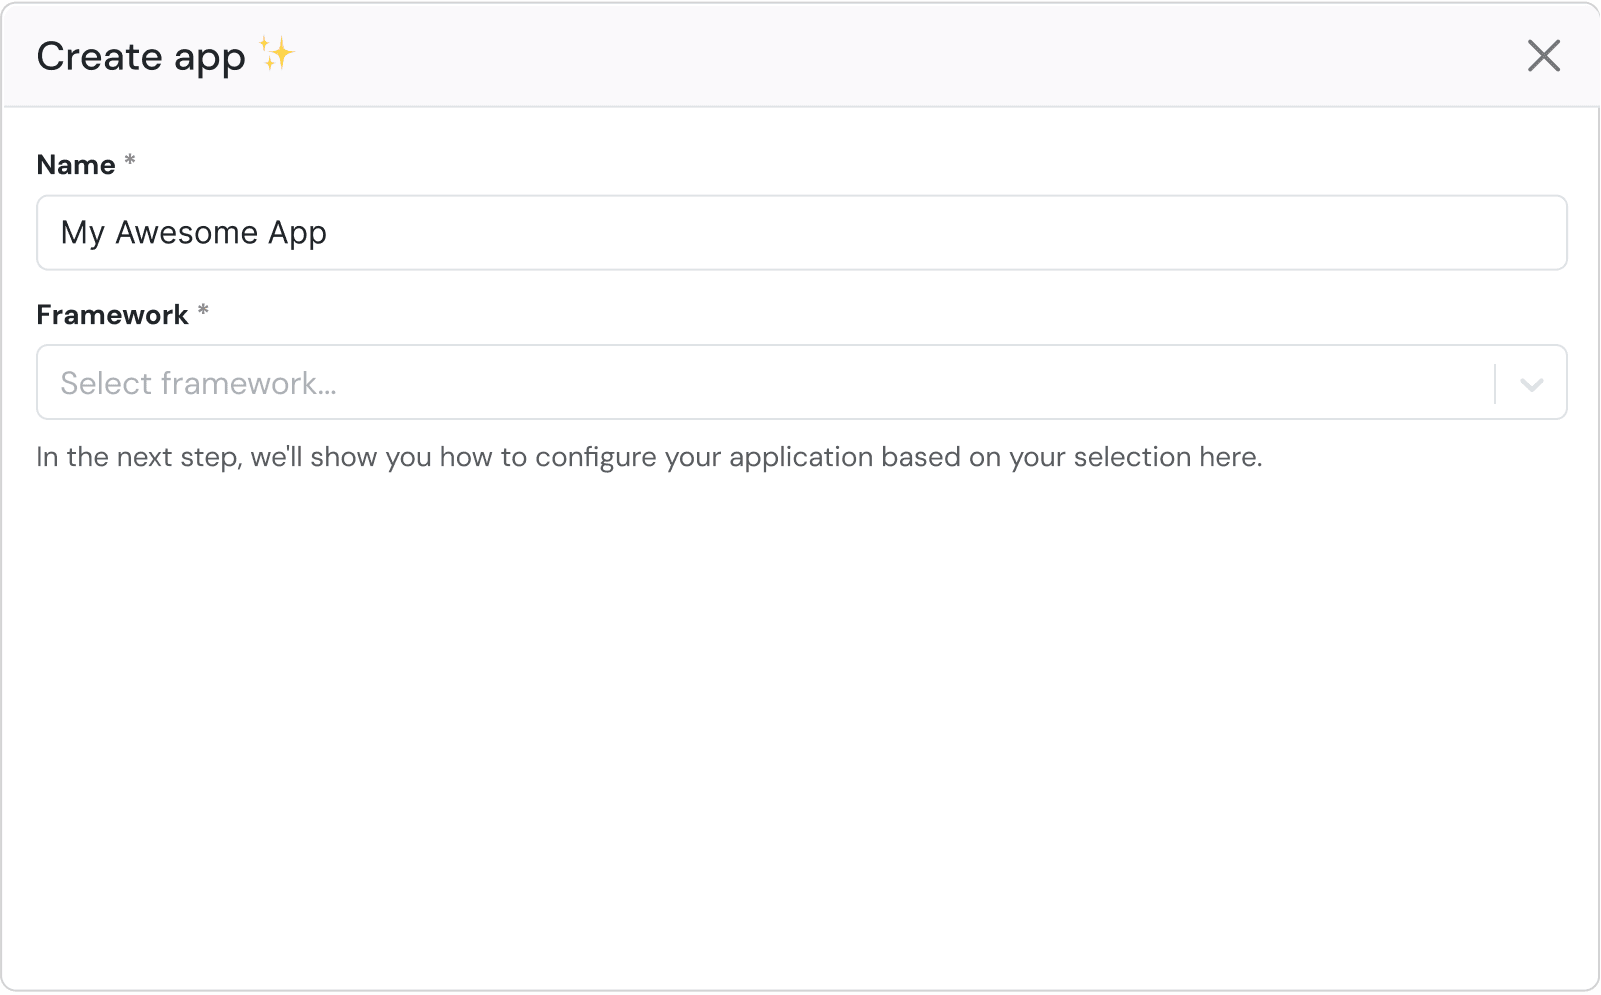Click My Awesome App text in the input

[193, 232]
